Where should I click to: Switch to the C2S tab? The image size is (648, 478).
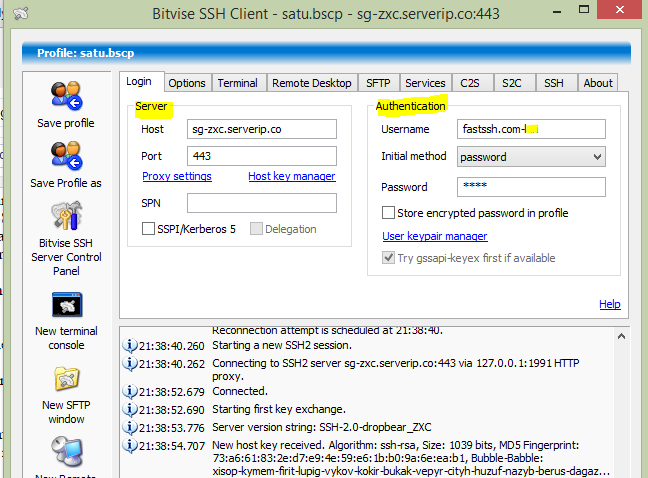(x=471, y=83)
